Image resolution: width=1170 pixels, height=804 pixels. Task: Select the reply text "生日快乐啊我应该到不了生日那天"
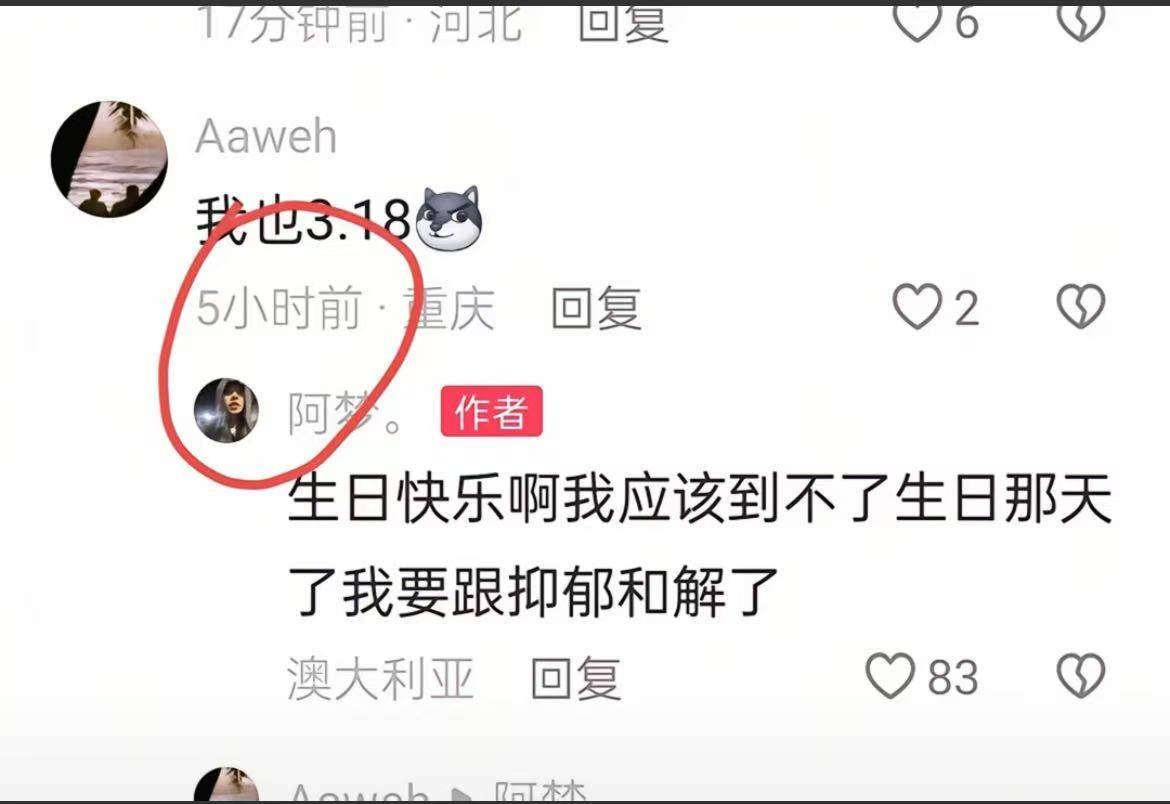click(x=700, y=498)
